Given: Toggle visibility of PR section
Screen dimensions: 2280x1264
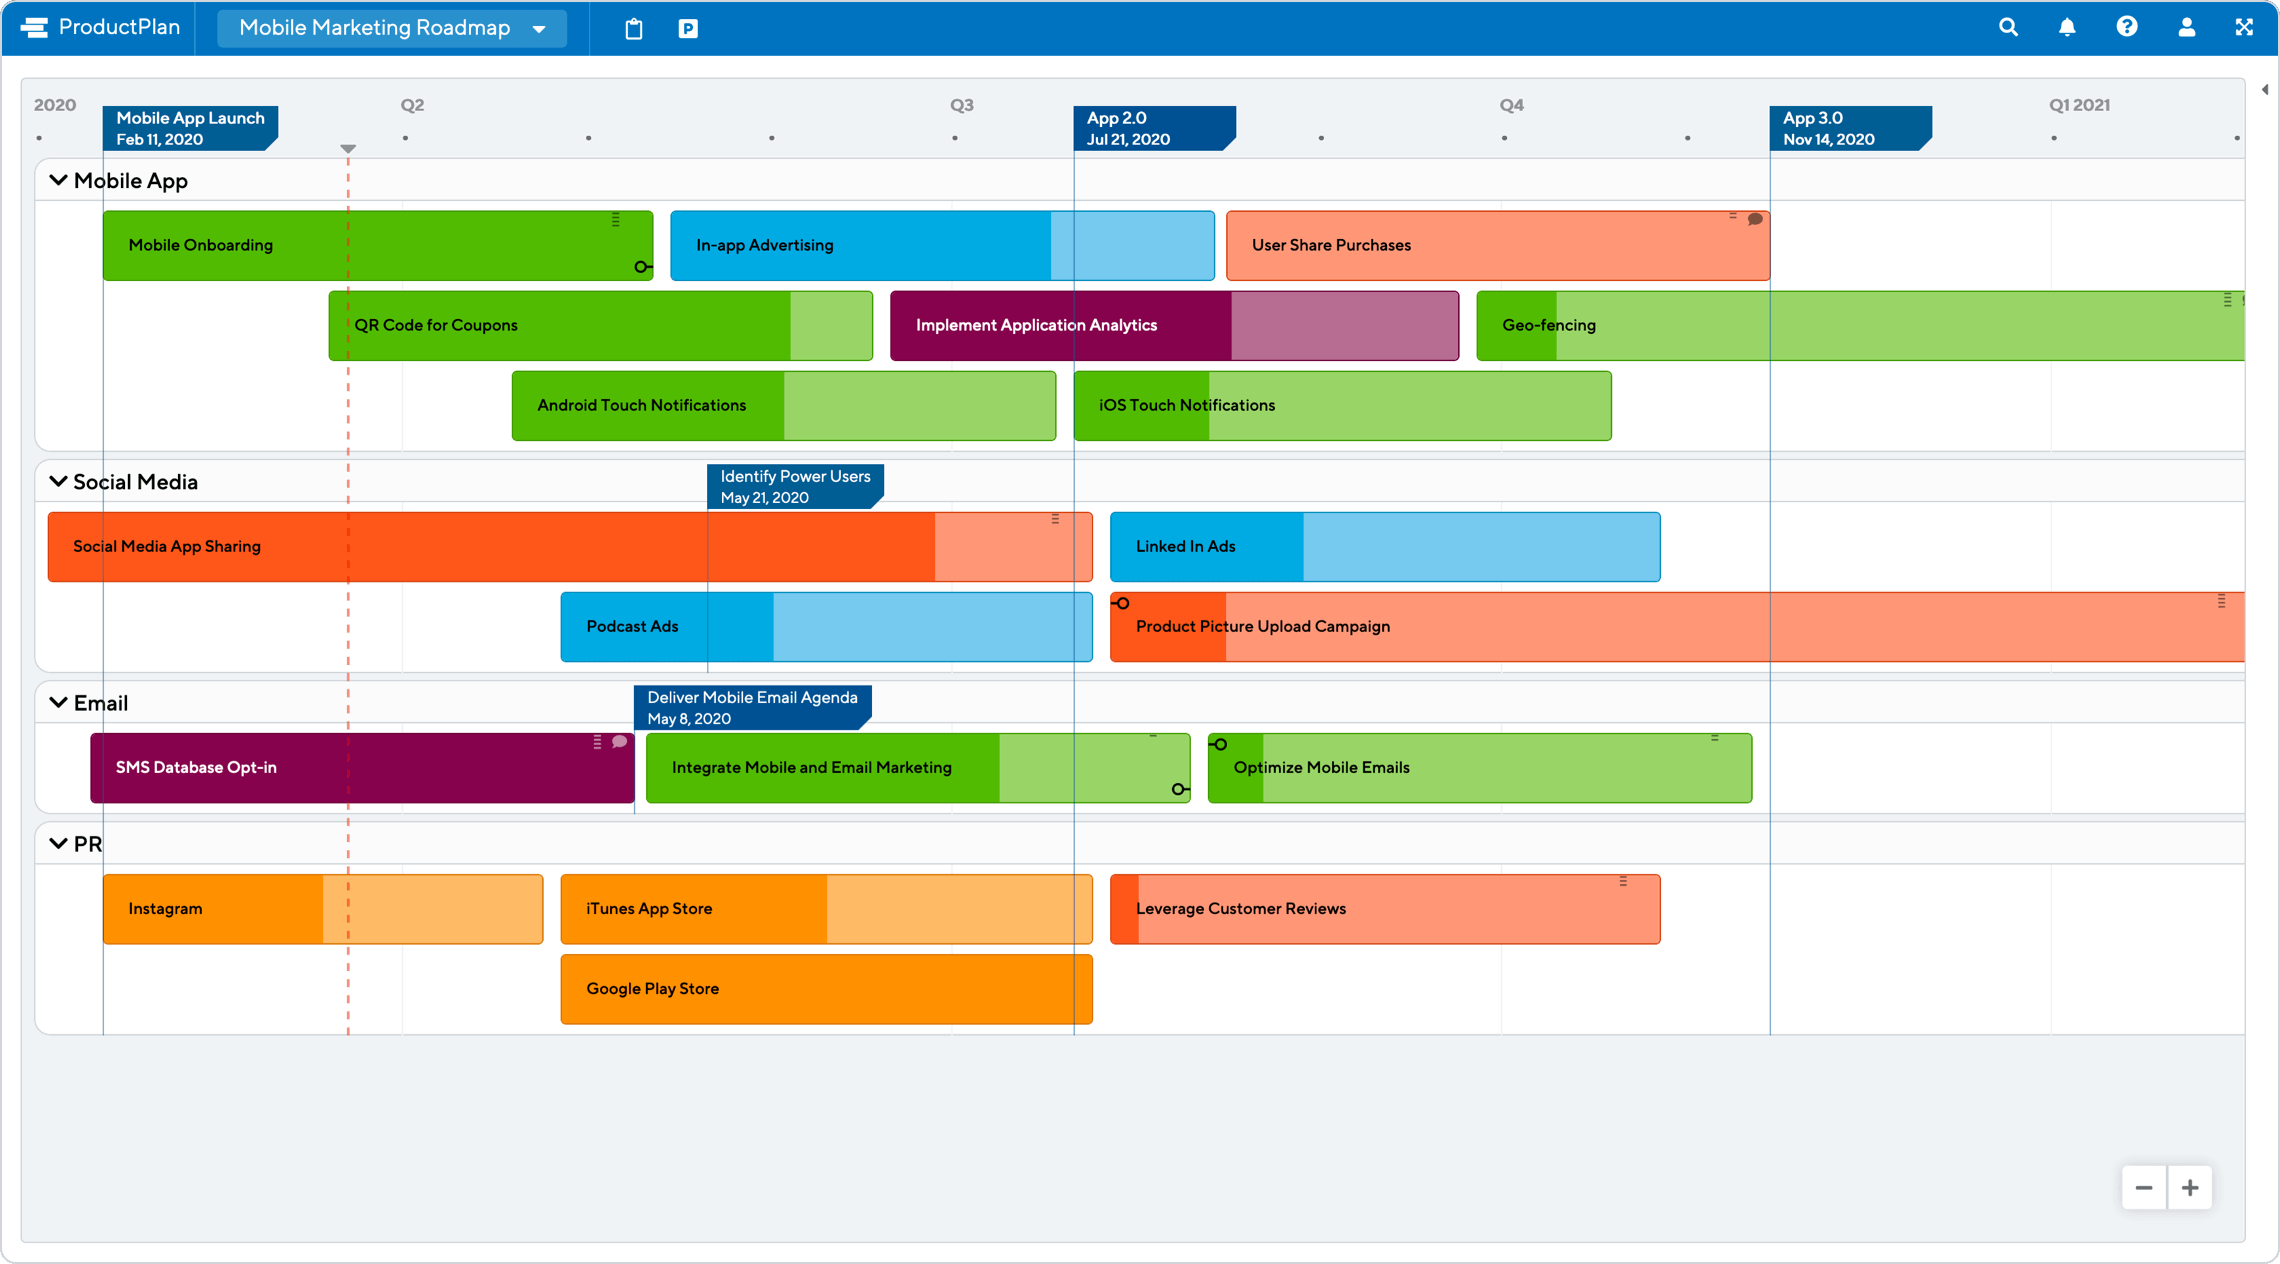Looking at the screenshot, I should pos(59,841).
